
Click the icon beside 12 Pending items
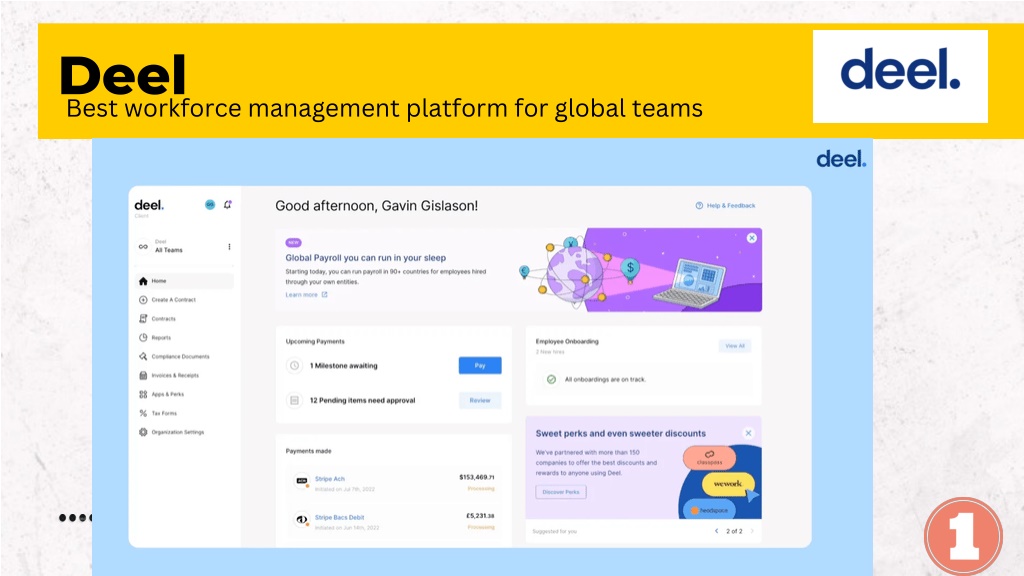tap(295, 400)
